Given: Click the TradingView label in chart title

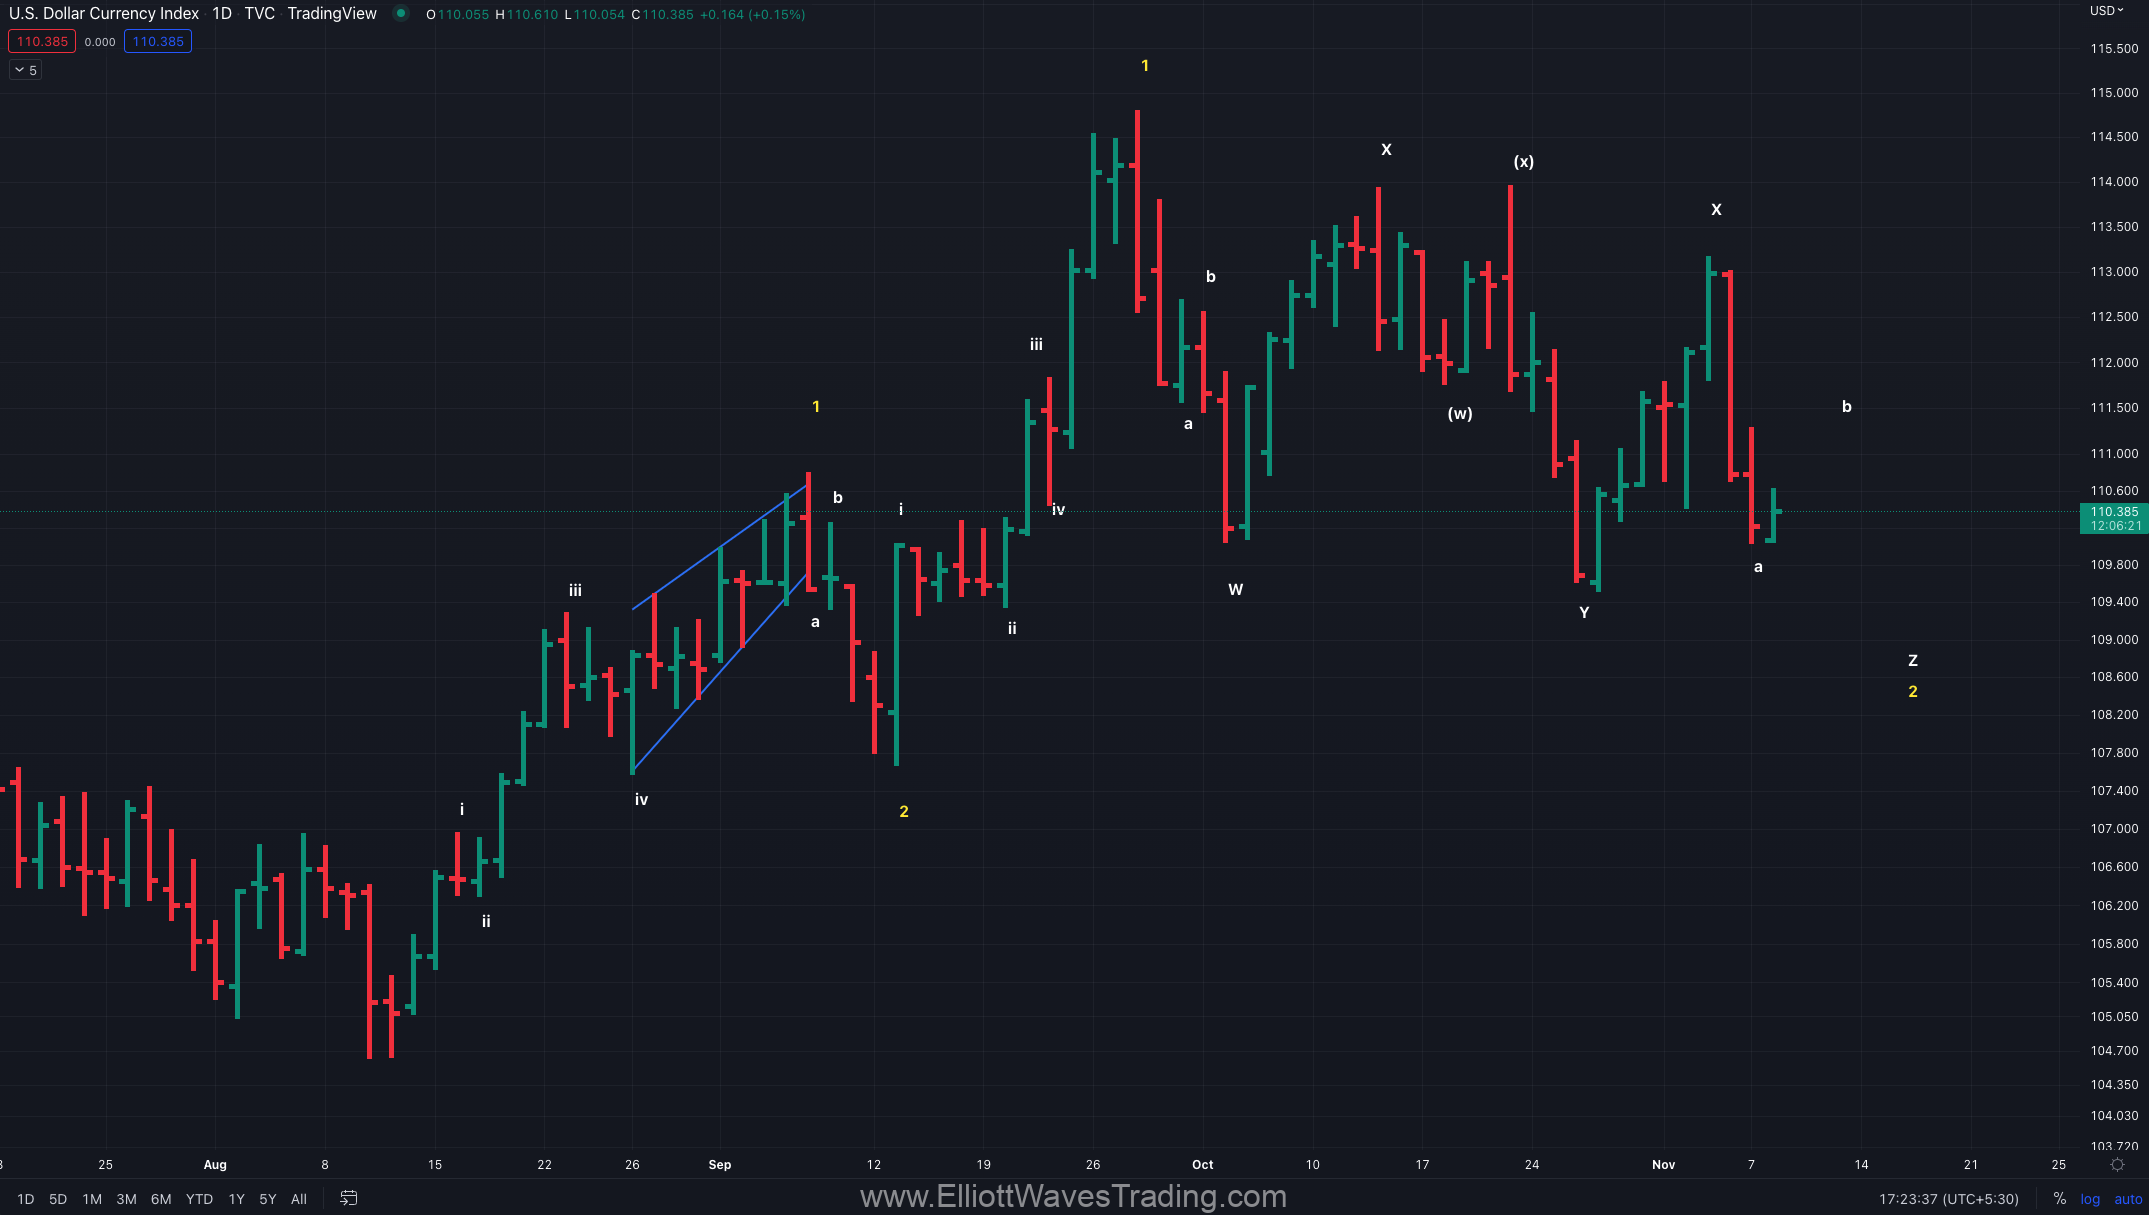Looking at the screenshot, I should click(x=332, y=14).
